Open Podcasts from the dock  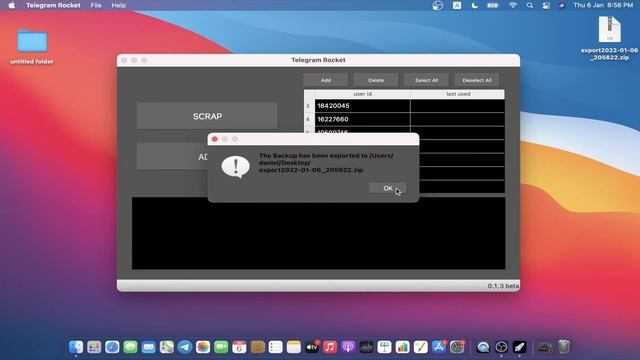coord(348,347)
